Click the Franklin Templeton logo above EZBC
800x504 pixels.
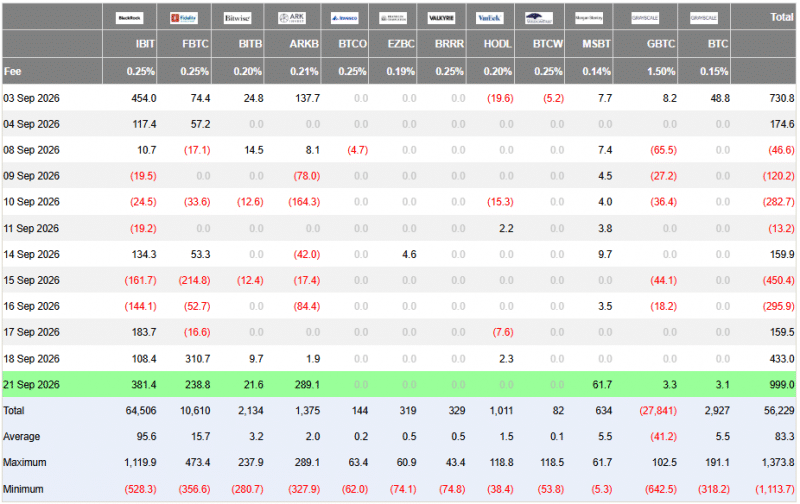tap(393, 18)
